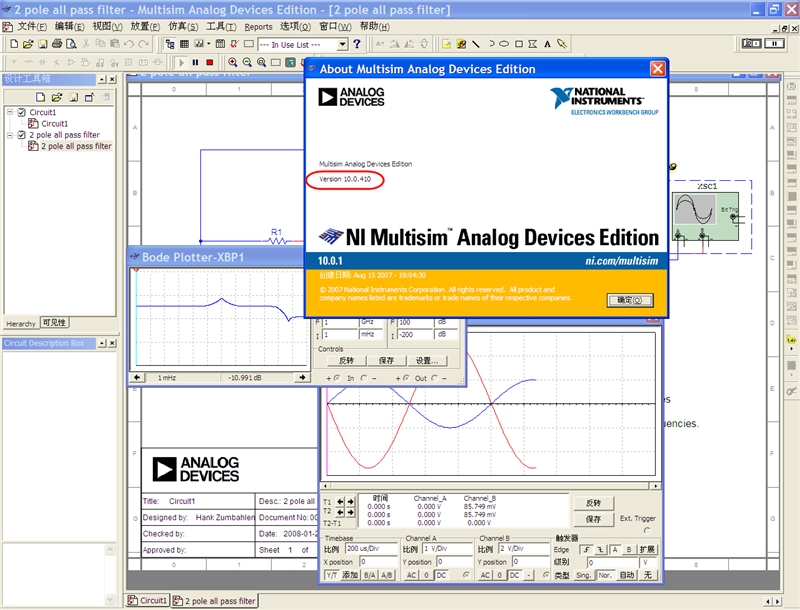Click the oscilloscope Ext. Trigger radio terminal
Screen dimensions: 800x610
(647, 530)
